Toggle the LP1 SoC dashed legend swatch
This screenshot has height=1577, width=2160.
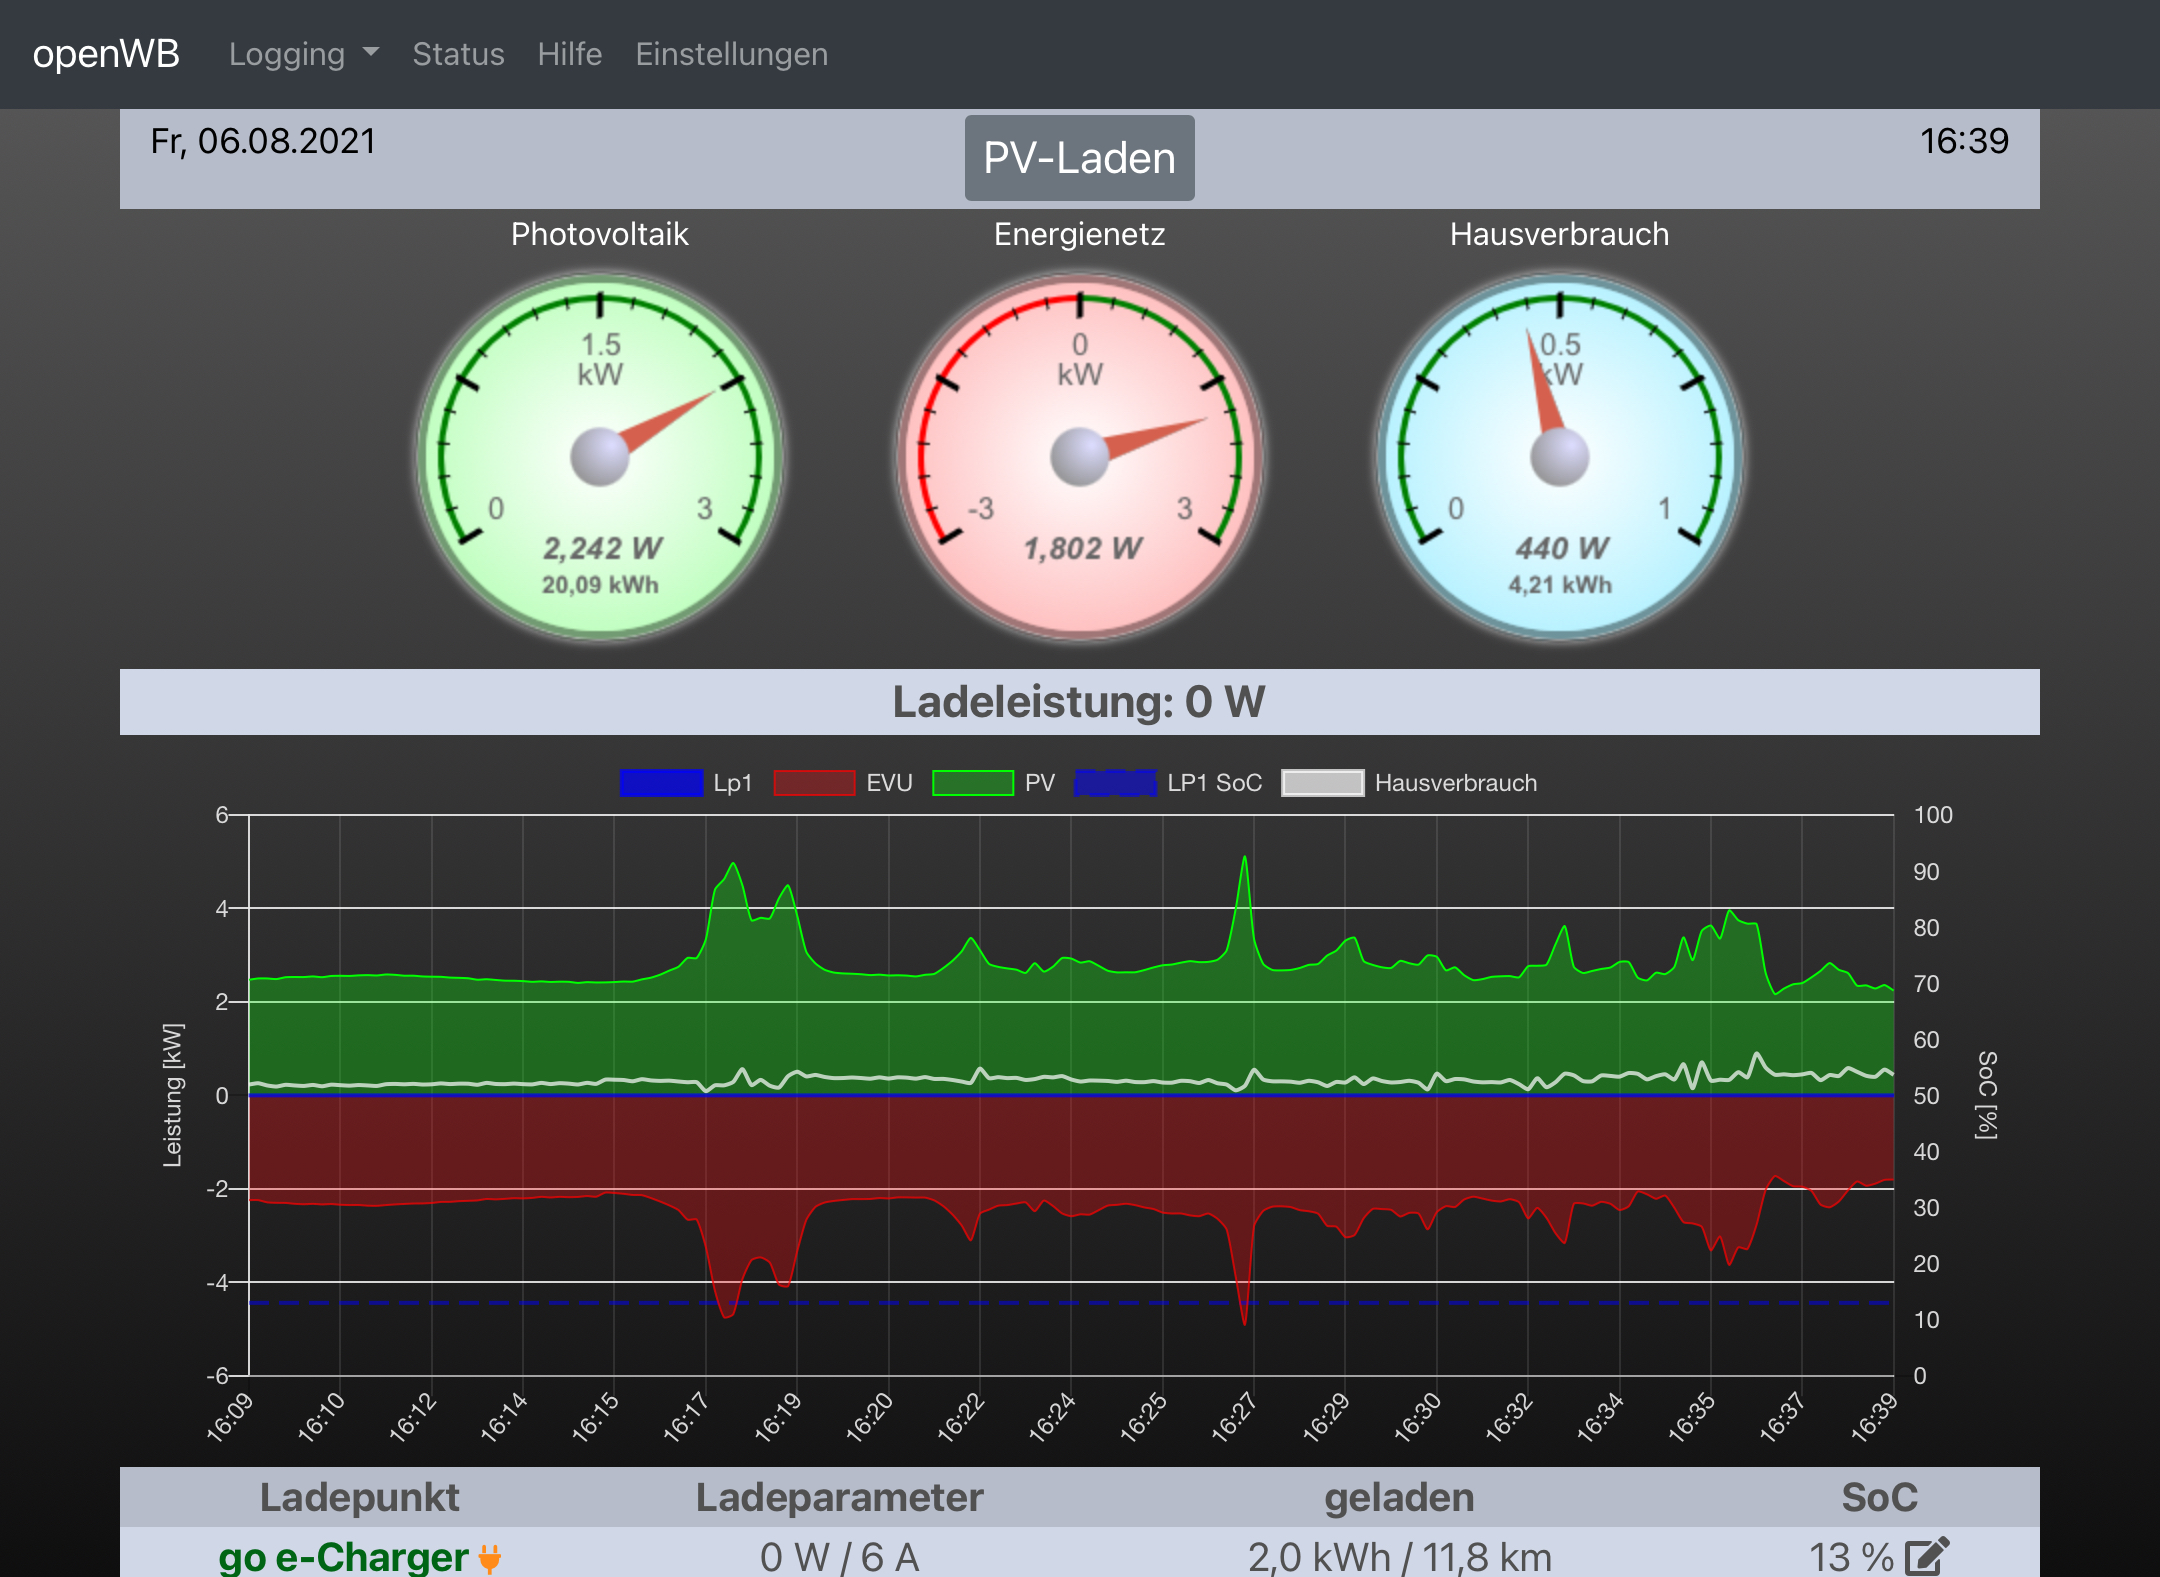[x=1115, y=783]
